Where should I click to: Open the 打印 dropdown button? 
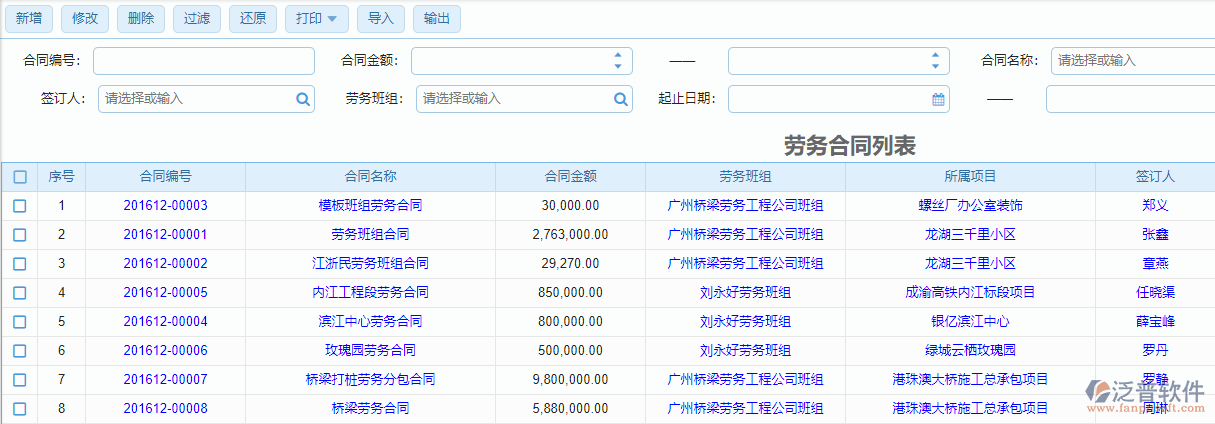coord(317,18)
